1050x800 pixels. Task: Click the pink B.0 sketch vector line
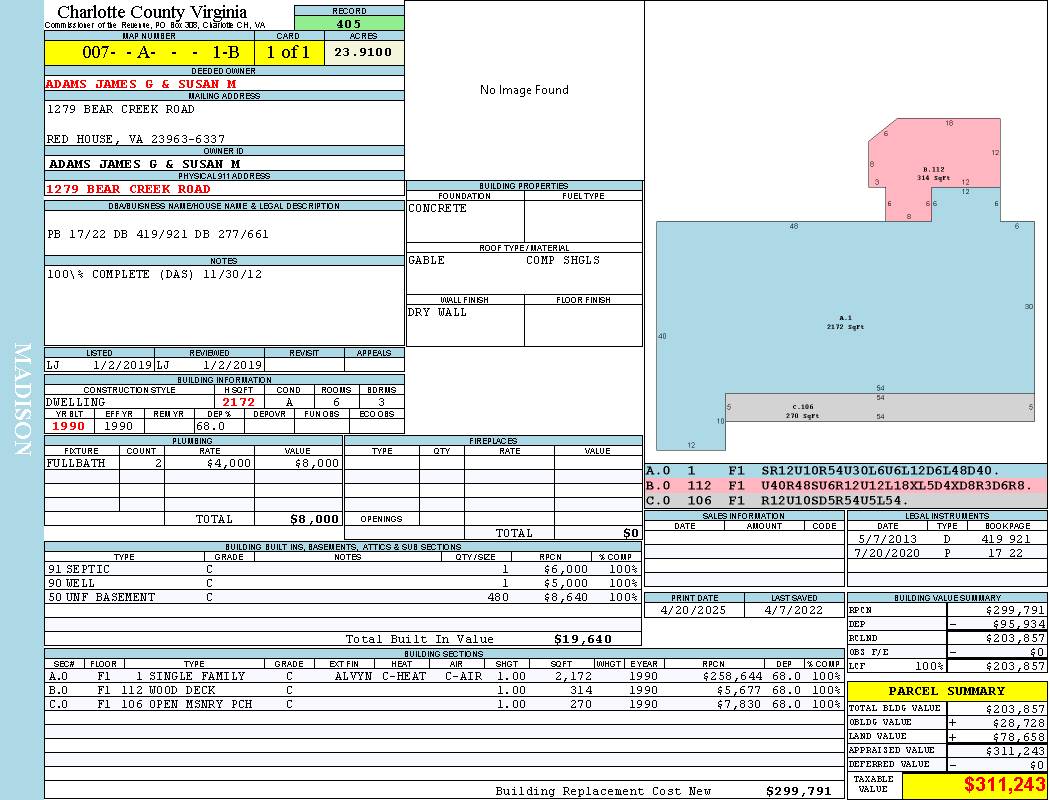coord(846,485)
